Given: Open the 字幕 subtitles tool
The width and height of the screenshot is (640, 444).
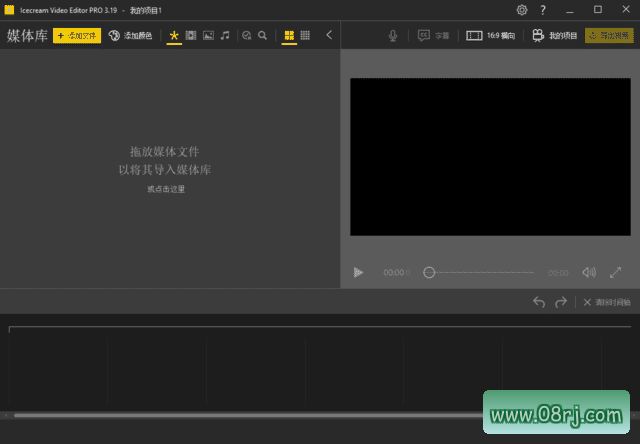Looking at the screenshot, I should point(433,36).
